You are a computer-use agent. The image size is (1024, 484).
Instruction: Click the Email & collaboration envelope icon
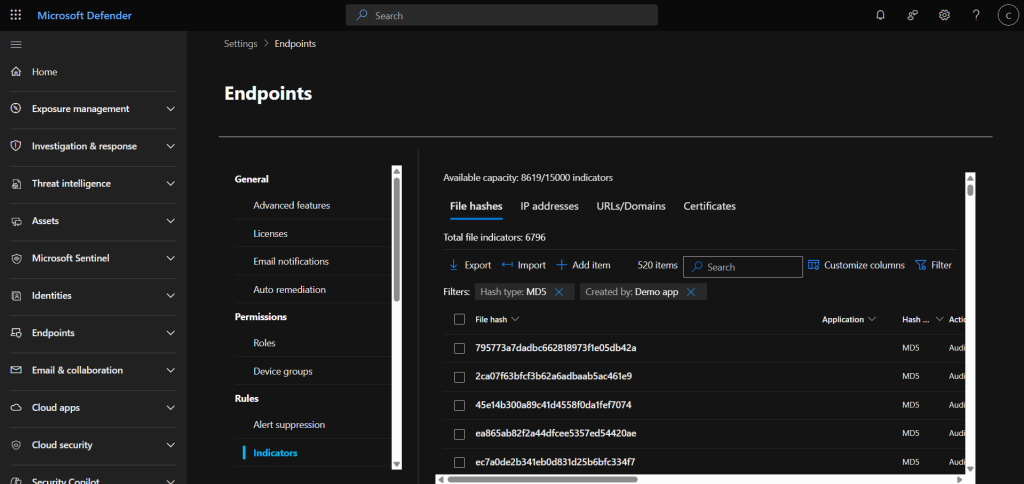[x=17, y=370]
